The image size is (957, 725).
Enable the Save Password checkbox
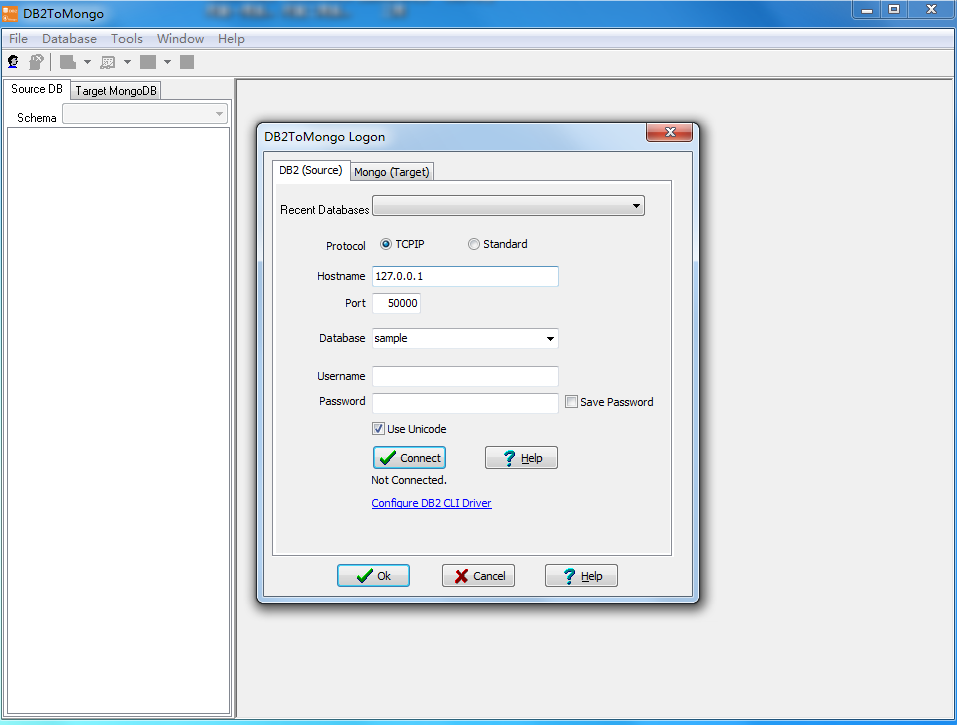click(x=571, y=402)
